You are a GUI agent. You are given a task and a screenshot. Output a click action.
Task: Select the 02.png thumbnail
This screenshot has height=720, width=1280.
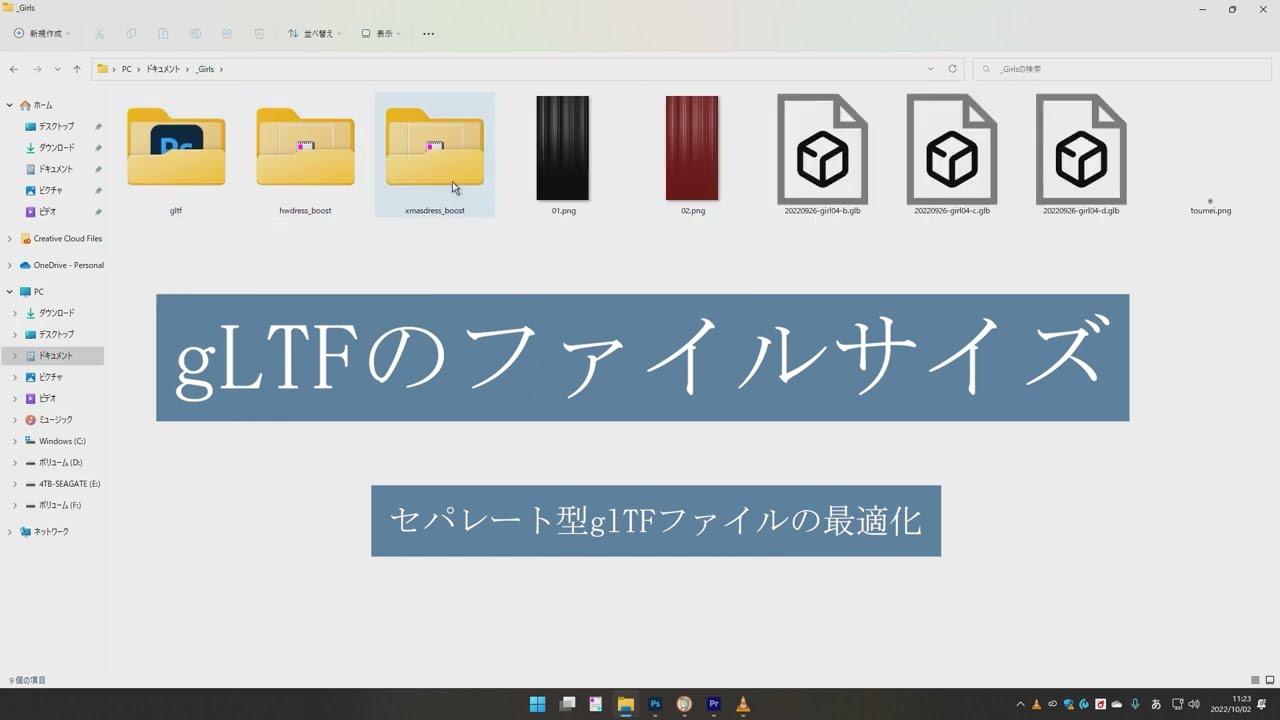692,148
